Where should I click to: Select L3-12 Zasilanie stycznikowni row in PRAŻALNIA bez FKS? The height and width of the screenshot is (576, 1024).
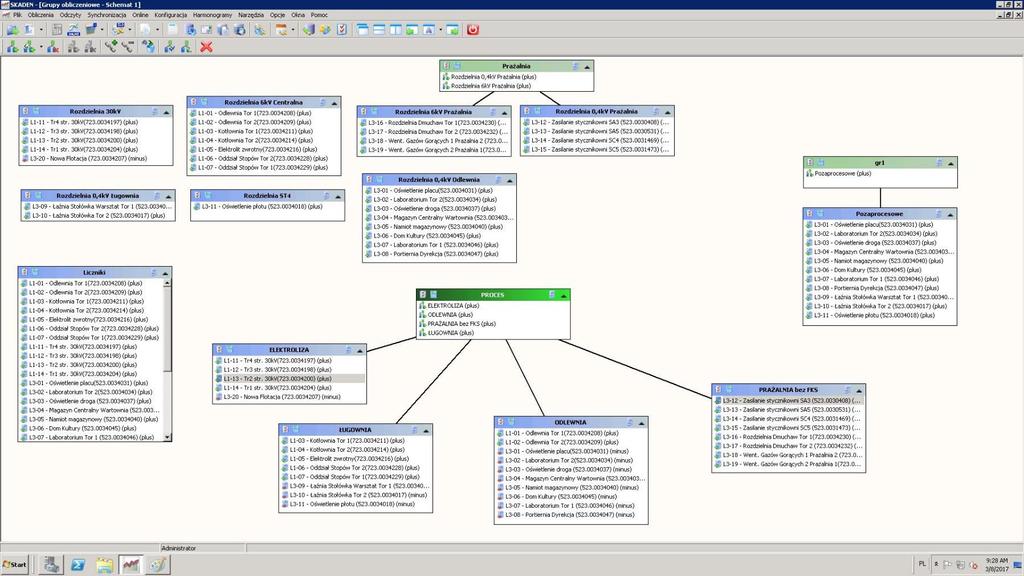tap(788, 400)
